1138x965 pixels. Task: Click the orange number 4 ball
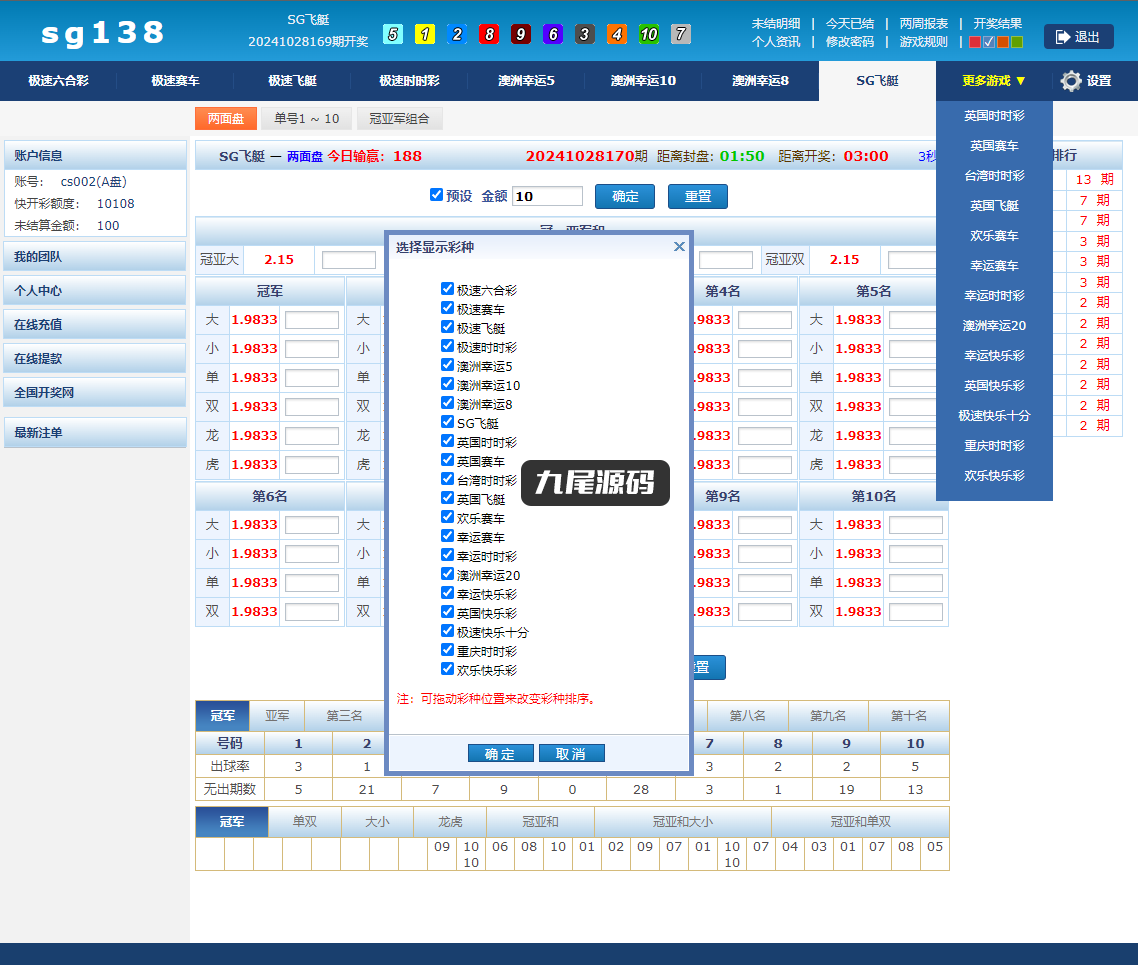pos(617,34)
